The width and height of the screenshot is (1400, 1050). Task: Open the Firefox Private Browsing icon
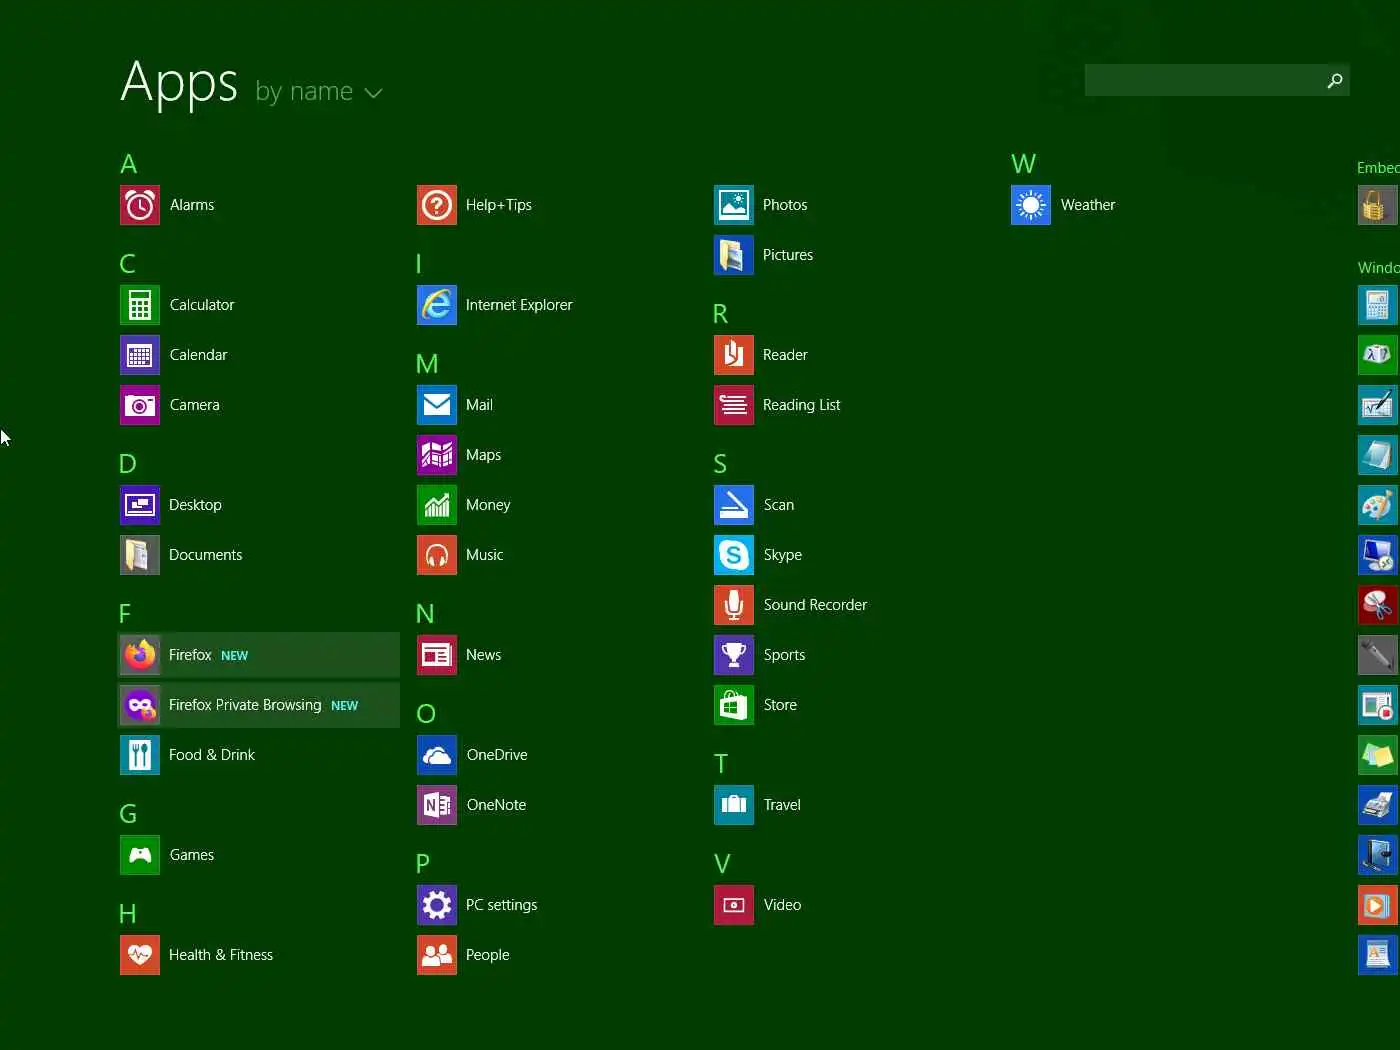click(x=140, y=705)
